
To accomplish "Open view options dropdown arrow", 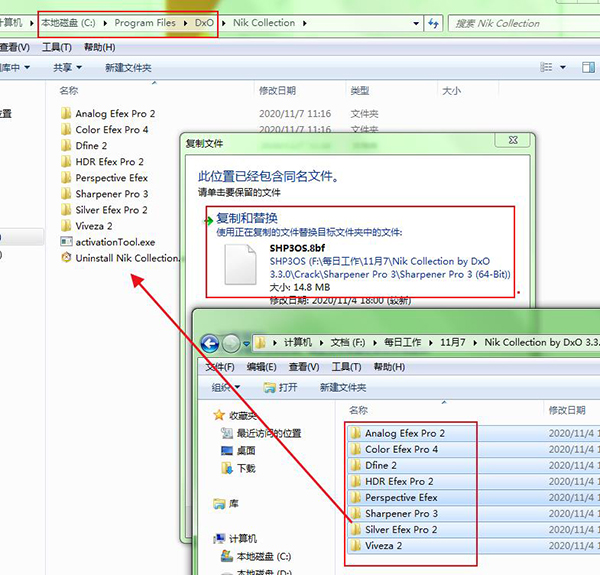I will tap(563, 68).
